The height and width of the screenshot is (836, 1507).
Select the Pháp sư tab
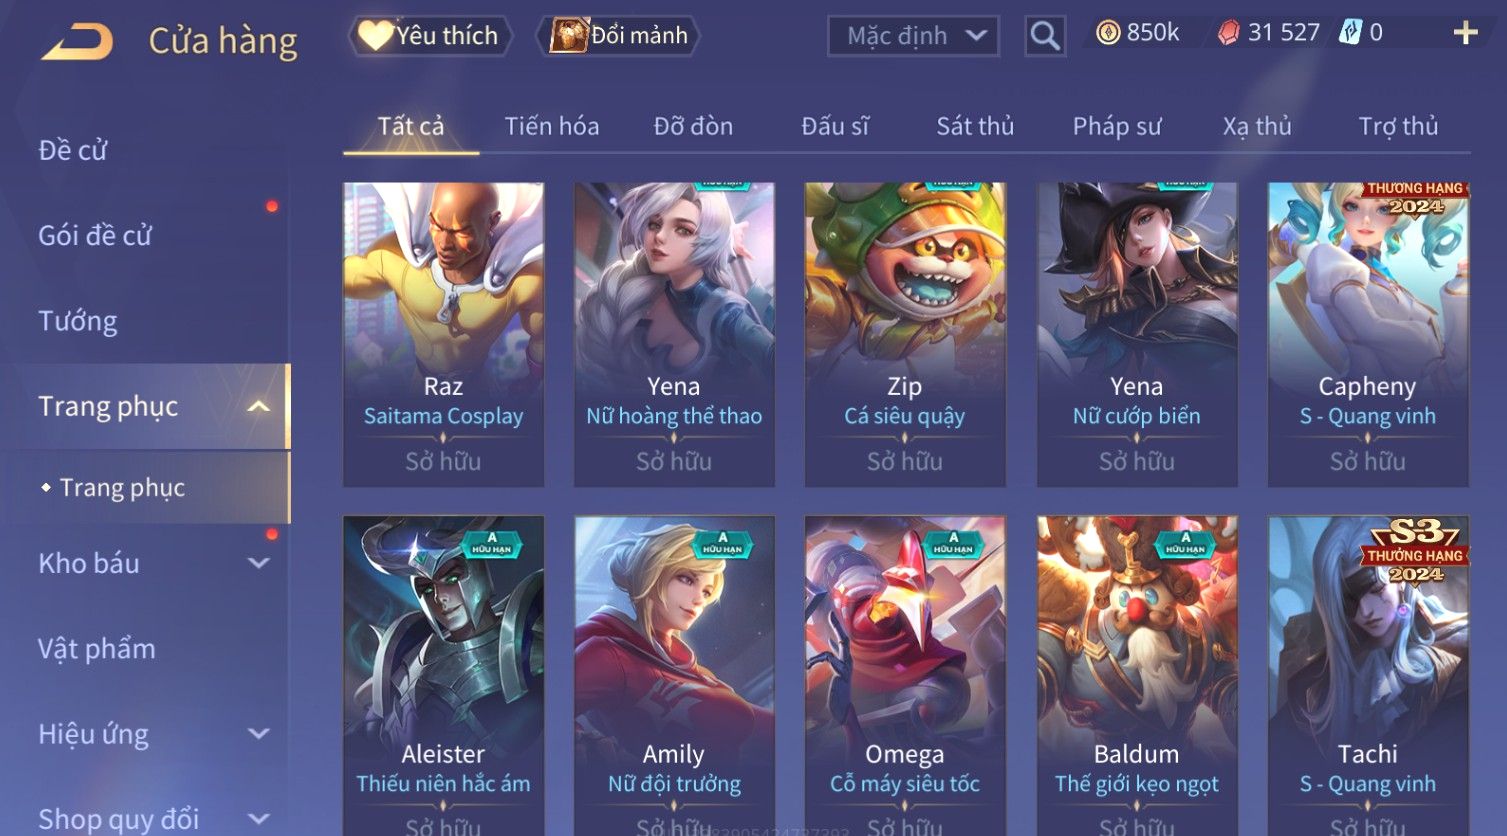(x=1117, y=126)
